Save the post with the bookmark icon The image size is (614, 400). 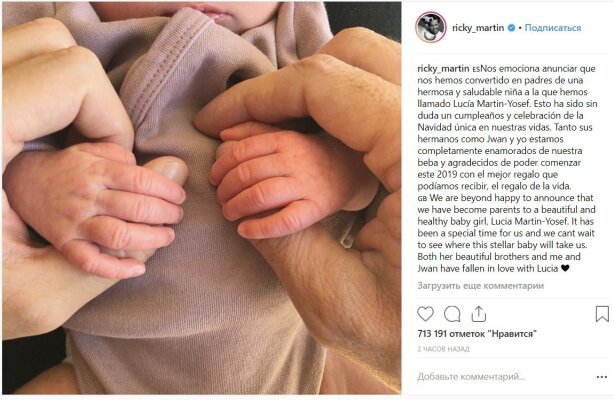point(602,314)
